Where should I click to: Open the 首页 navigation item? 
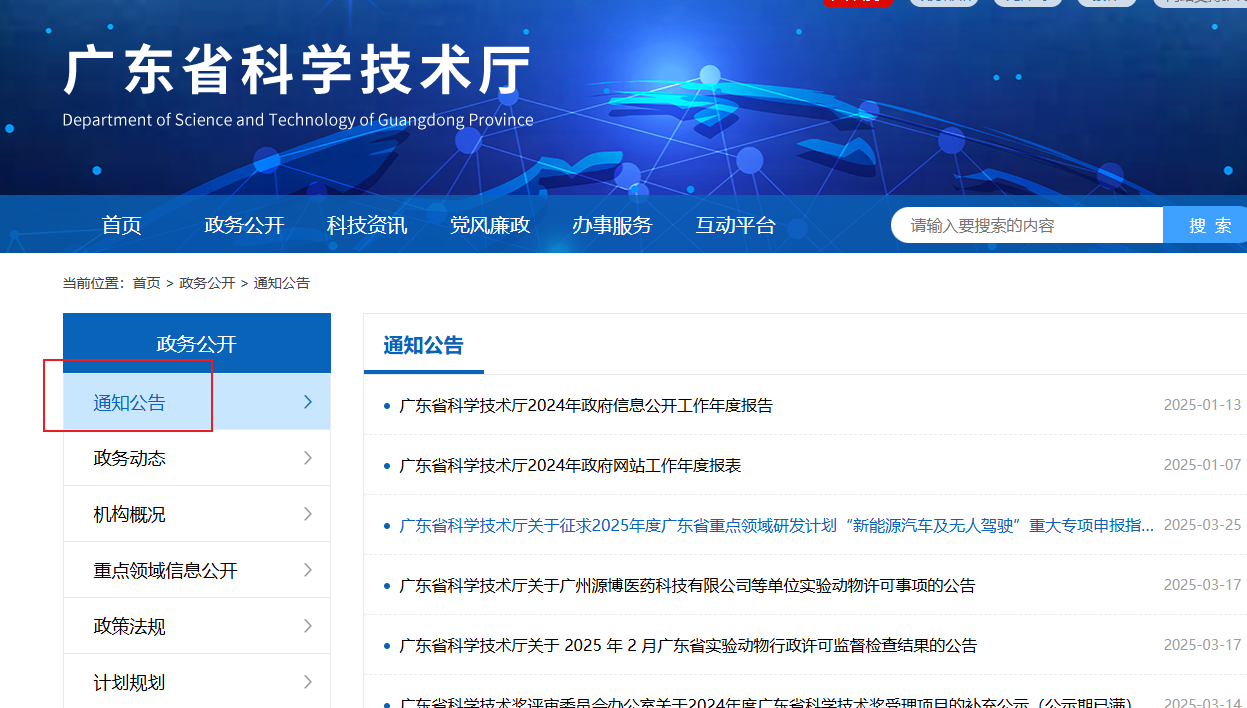(122, 225)
